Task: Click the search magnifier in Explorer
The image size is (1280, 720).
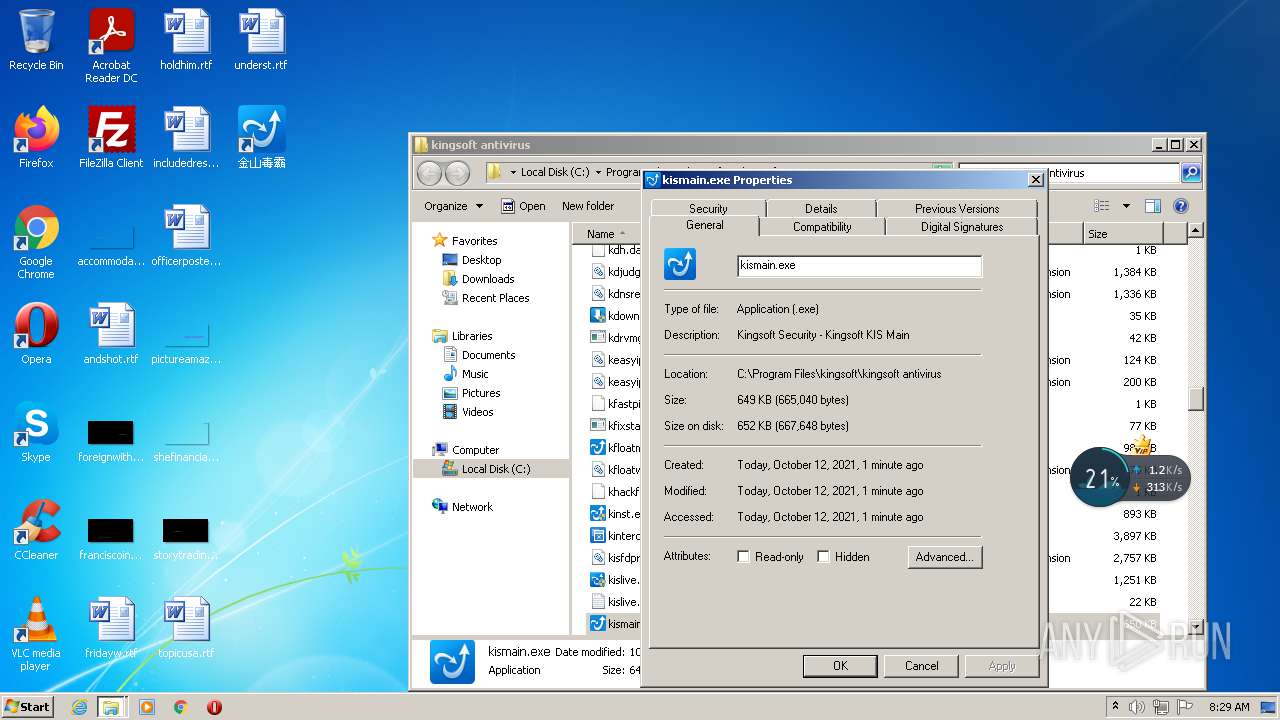Action: [x=1190, y=173]
